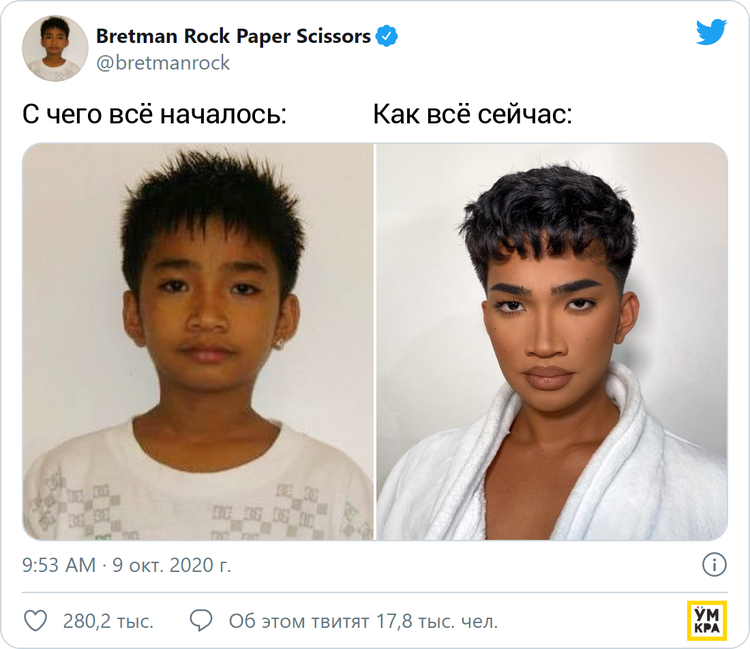The height and width of the screenshot is (649, 750).
Task: Click the 9 окт. 2020 г. date
Action: (x=172, y=565)
